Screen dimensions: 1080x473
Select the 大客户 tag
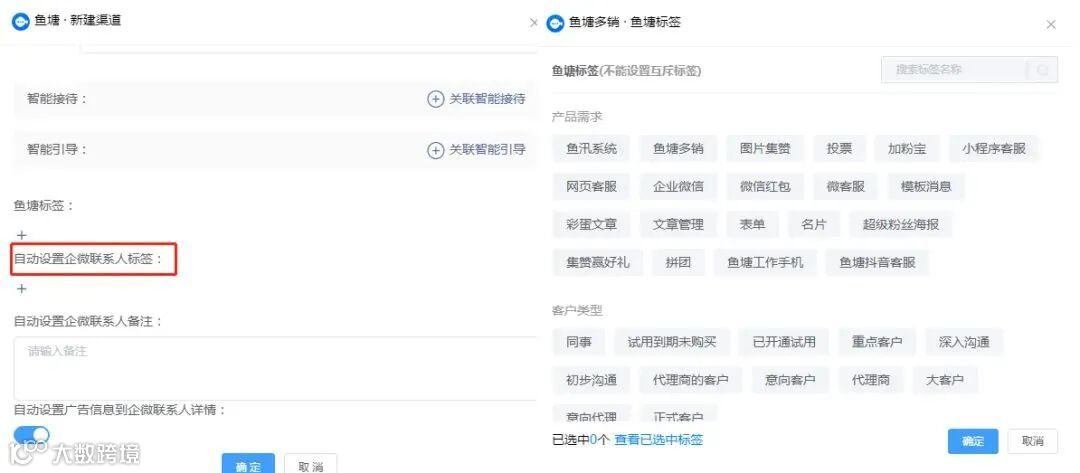pos(944,380)
